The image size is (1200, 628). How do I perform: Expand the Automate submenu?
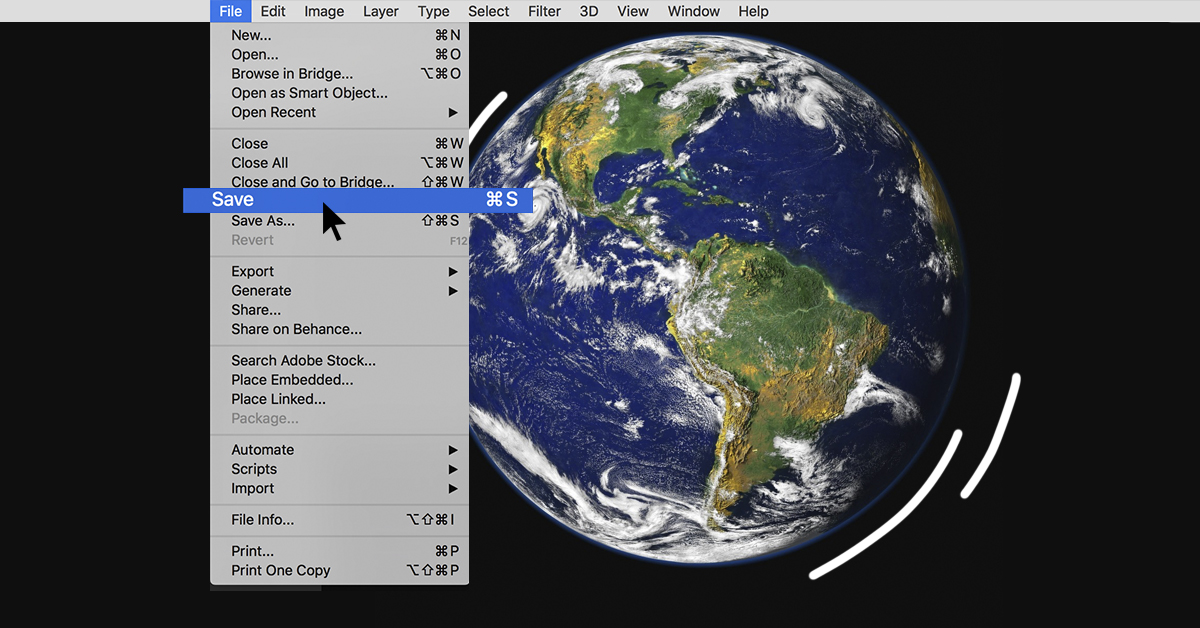[x=263, y=450]
